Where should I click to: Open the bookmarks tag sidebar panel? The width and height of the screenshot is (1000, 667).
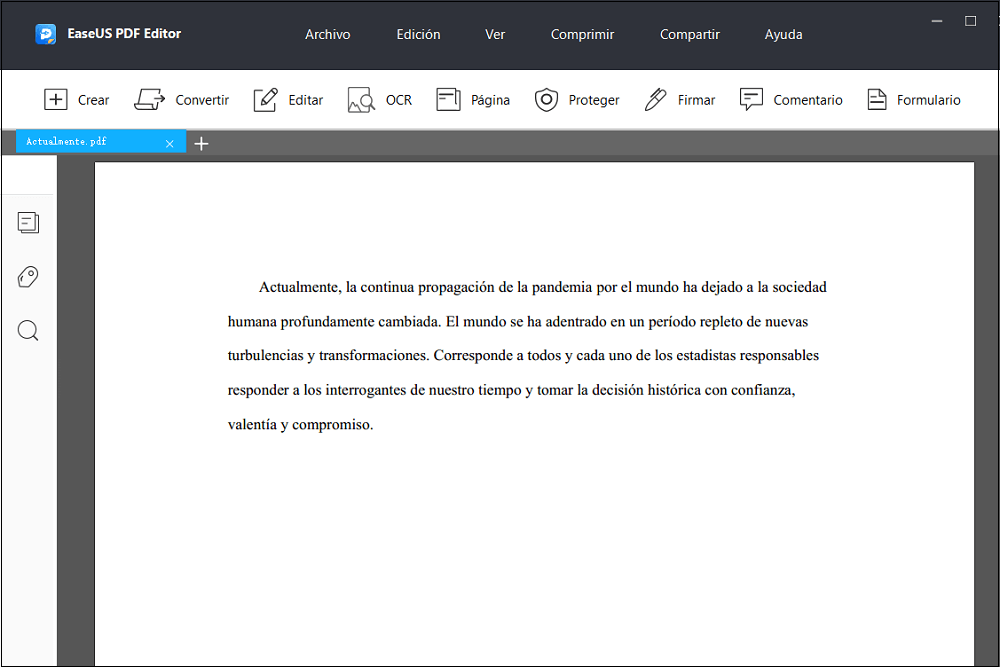[x=28, y=277]
